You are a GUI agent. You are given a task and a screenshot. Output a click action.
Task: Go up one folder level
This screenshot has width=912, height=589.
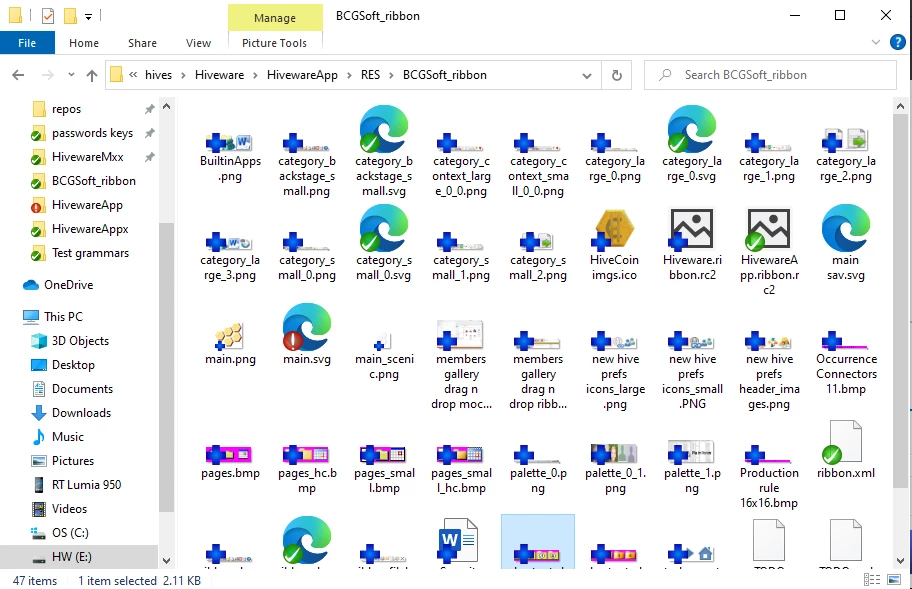point(92,75)
